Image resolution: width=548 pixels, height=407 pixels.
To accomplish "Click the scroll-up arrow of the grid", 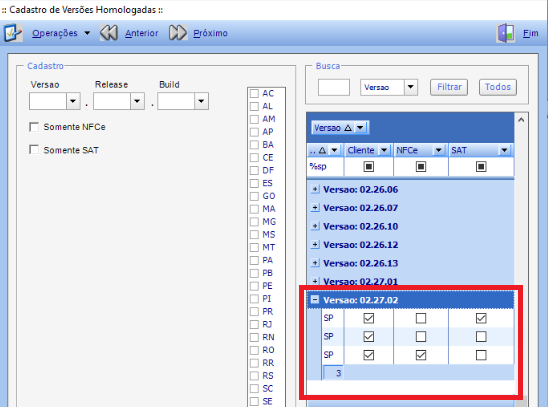I will click(x=521, y=120).
